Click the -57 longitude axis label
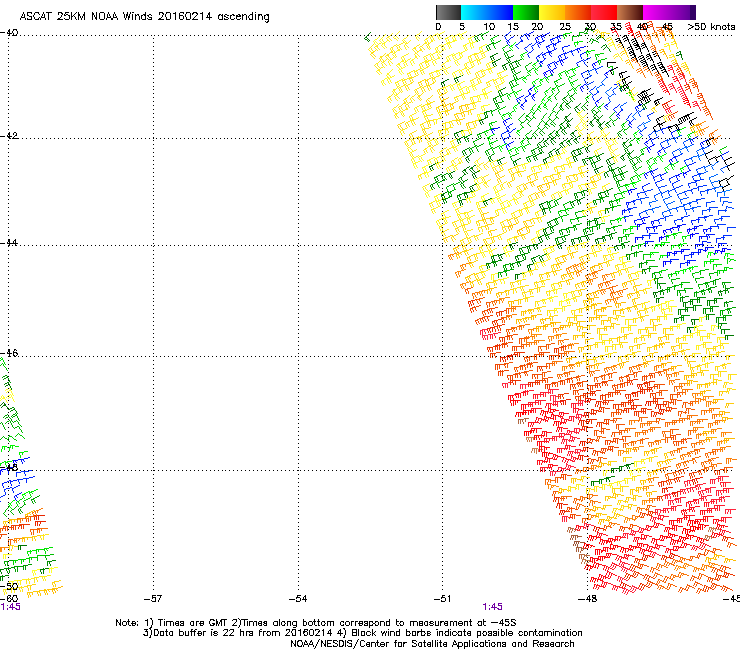The width and height of the screenshot is (740, 650). point(153,599)
